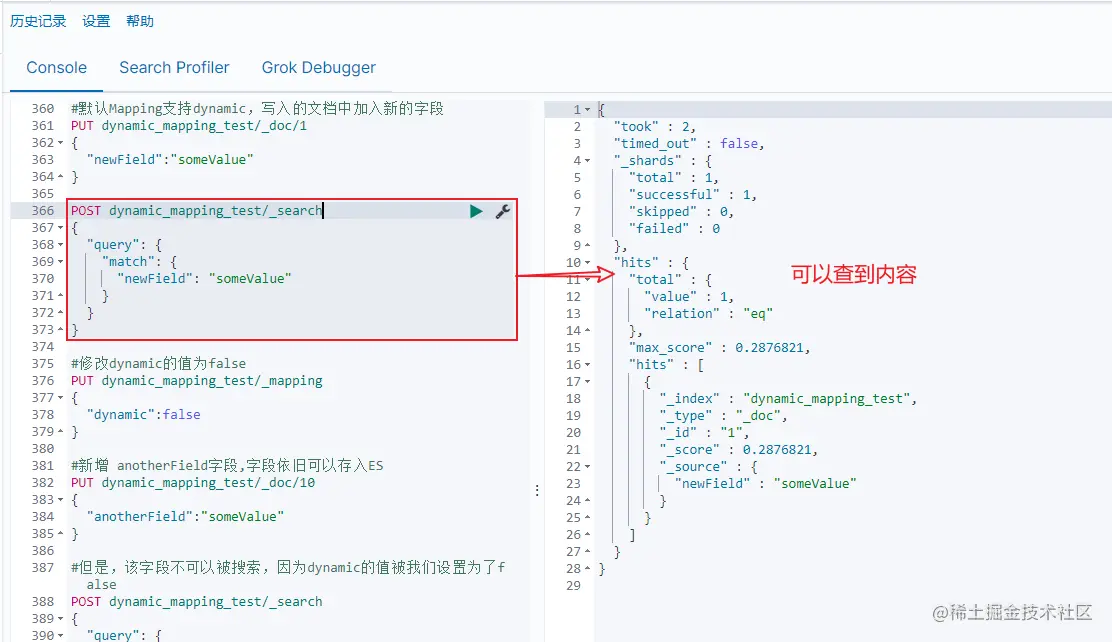Click the "value" : 1 output line
Viewport: 1112px width, 642px height.
click(689, 297)
